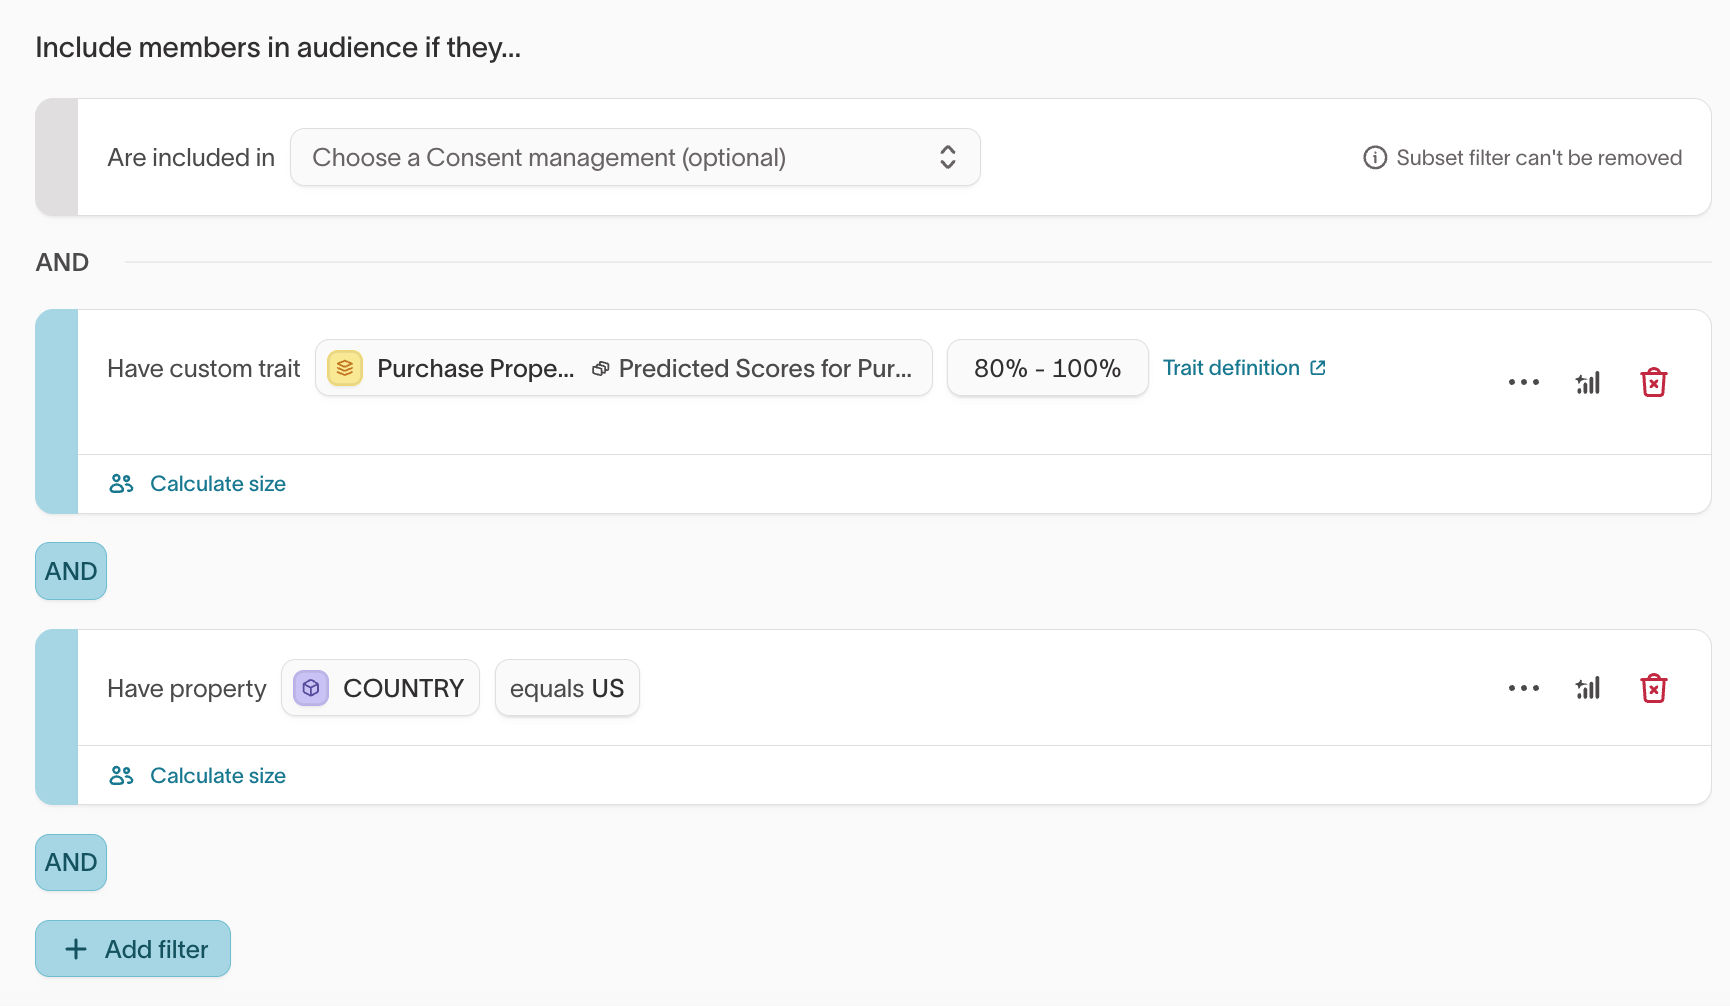Click the info icon beside Subset filter note
Viewport: 1730px width, 1006px height.
(1375, 158)
